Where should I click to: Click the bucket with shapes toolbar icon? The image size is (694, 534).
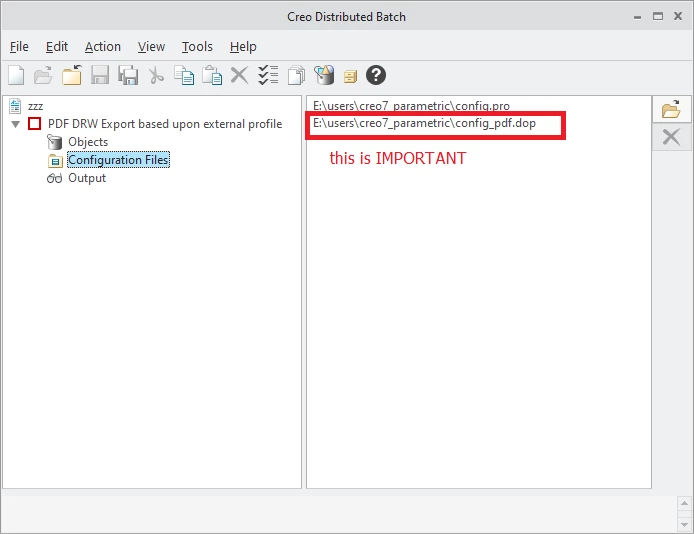point(324,75)
